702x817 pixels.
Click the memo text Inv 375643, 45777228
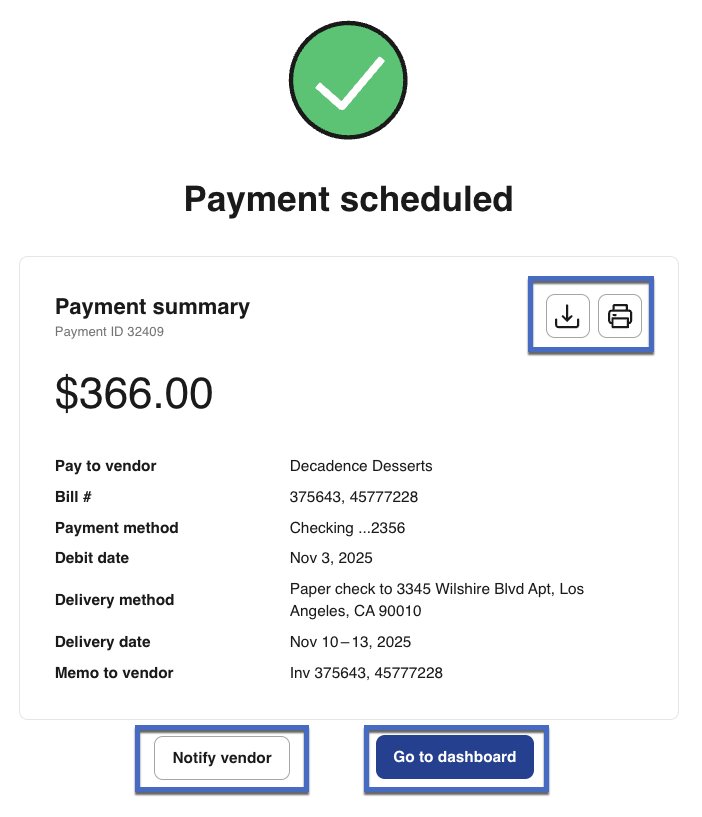click(366, 673)
